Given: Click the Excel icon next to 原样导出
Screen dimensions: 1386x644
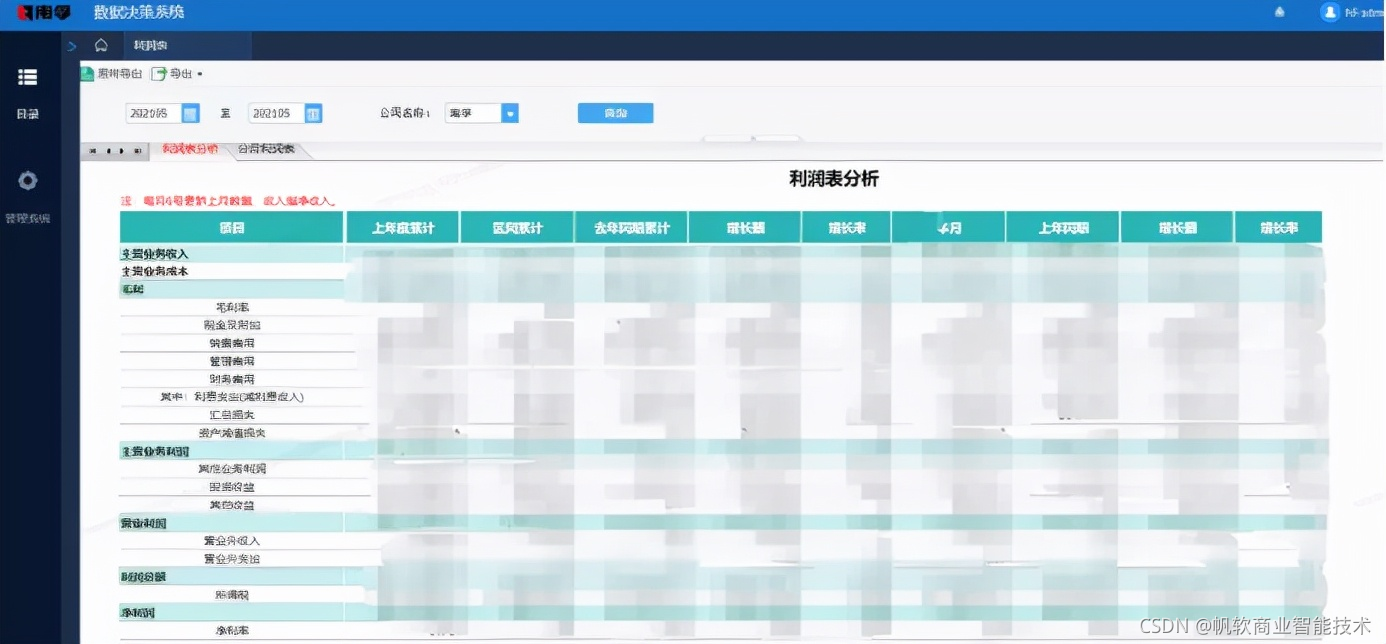Looking at the screenshot, I should pyautogui.click(x=85, y=73).
